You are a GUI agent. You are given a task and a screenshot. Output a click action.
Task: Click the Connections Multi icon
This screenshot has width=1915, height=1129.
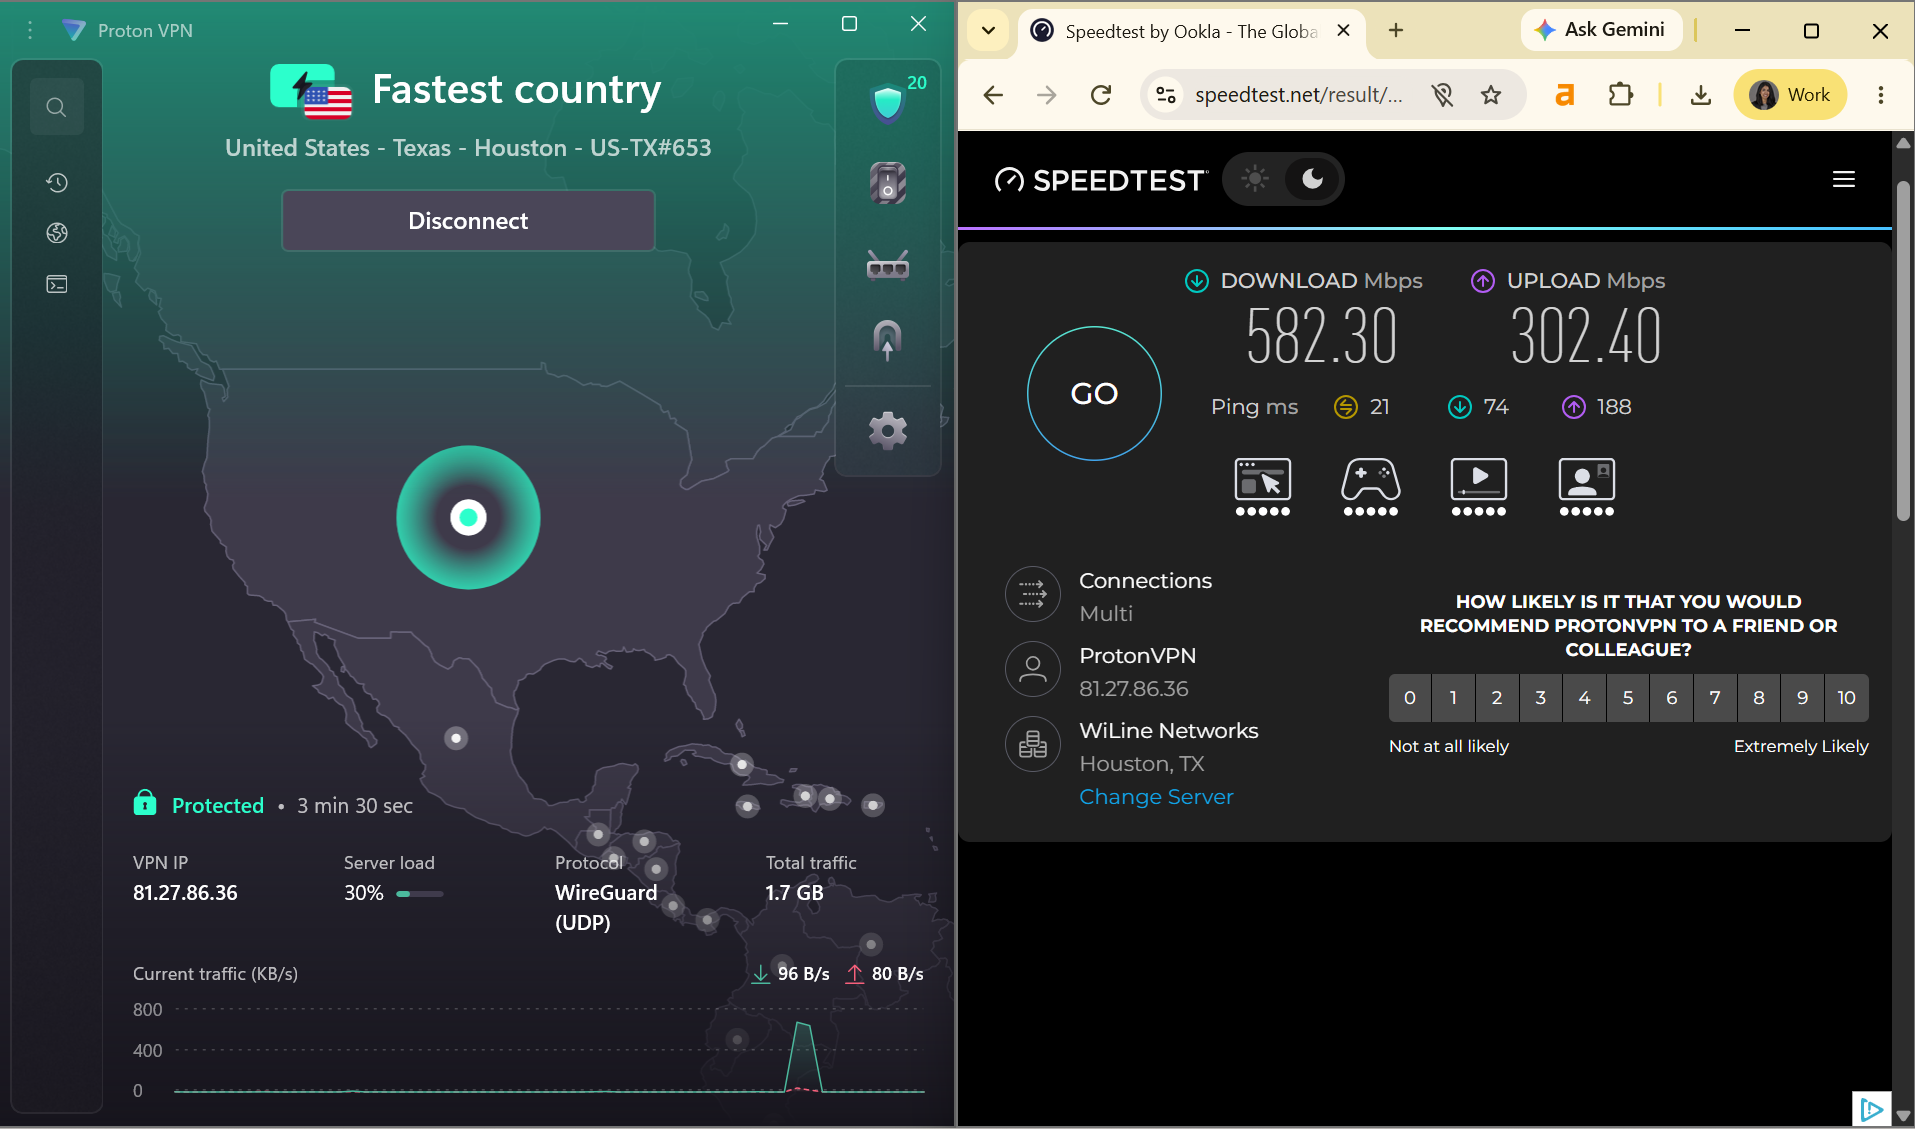[x=1033, y=594]
